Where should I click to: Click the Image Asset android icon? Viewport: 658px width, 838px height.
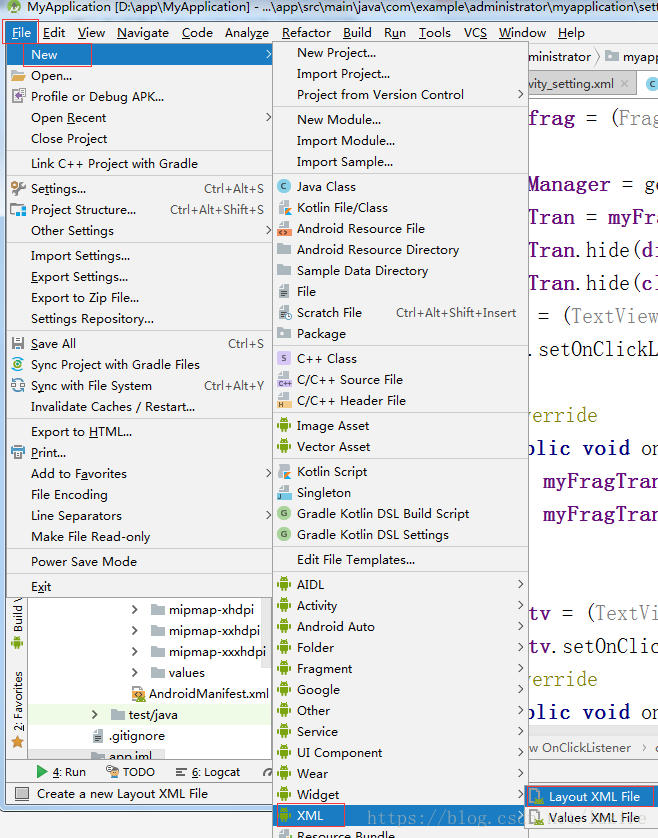tap(284, 425)
